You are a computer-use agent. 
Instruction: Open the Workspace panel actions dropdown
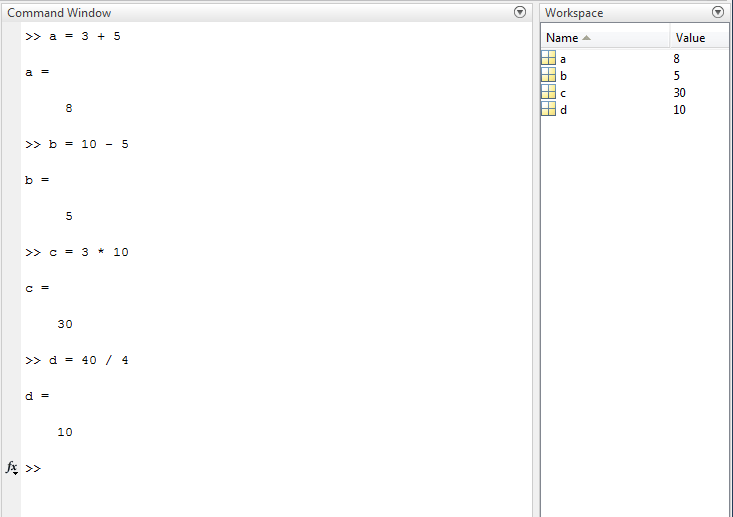718,12
